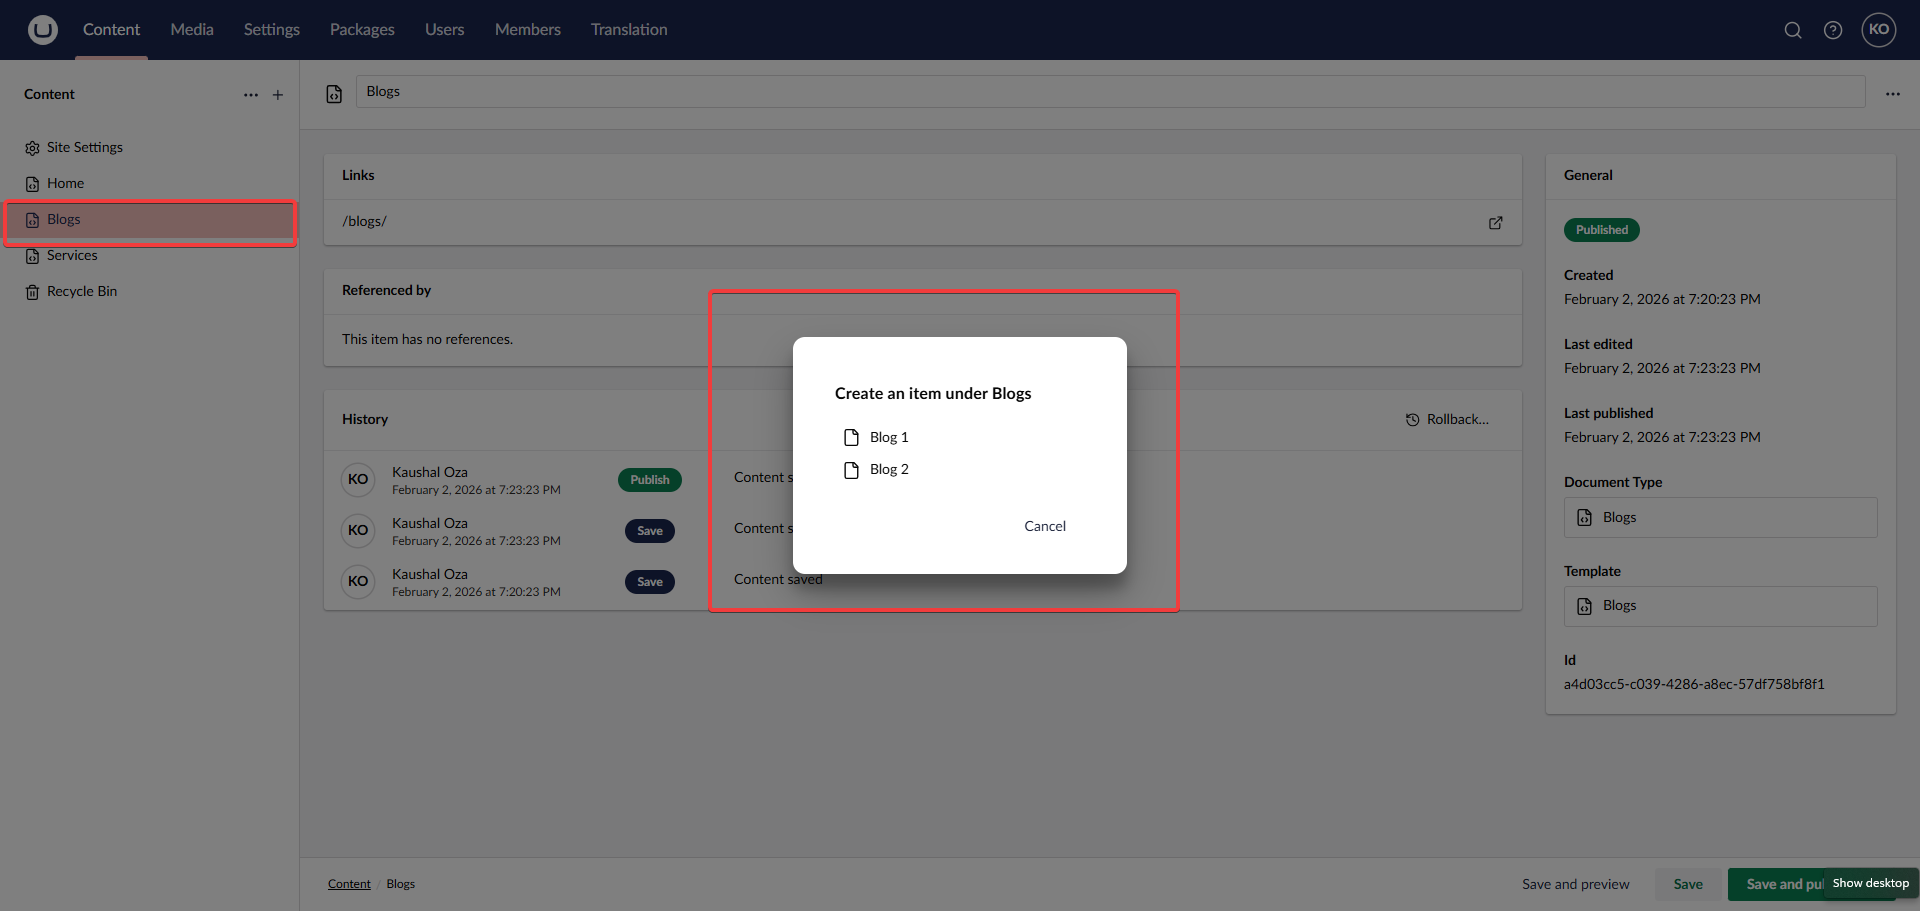Screen dimensions: 1920x911
Task: Click the Umbraco logo icon
Action: pos(42,30)
